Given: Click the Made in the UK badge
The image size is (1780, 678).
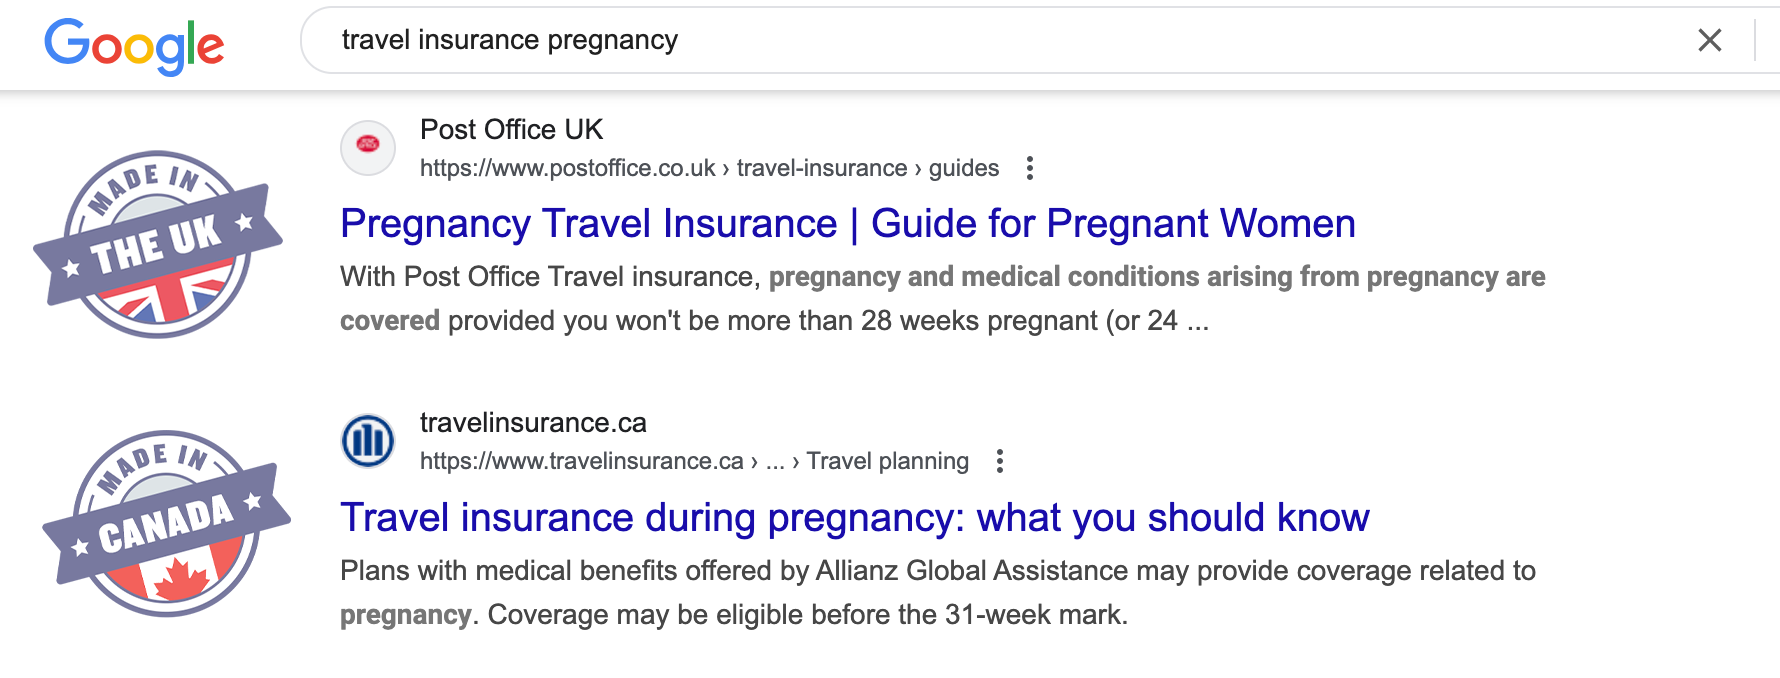Looking at the screenshot, I should pyautogui.click(x=158, y=245).
